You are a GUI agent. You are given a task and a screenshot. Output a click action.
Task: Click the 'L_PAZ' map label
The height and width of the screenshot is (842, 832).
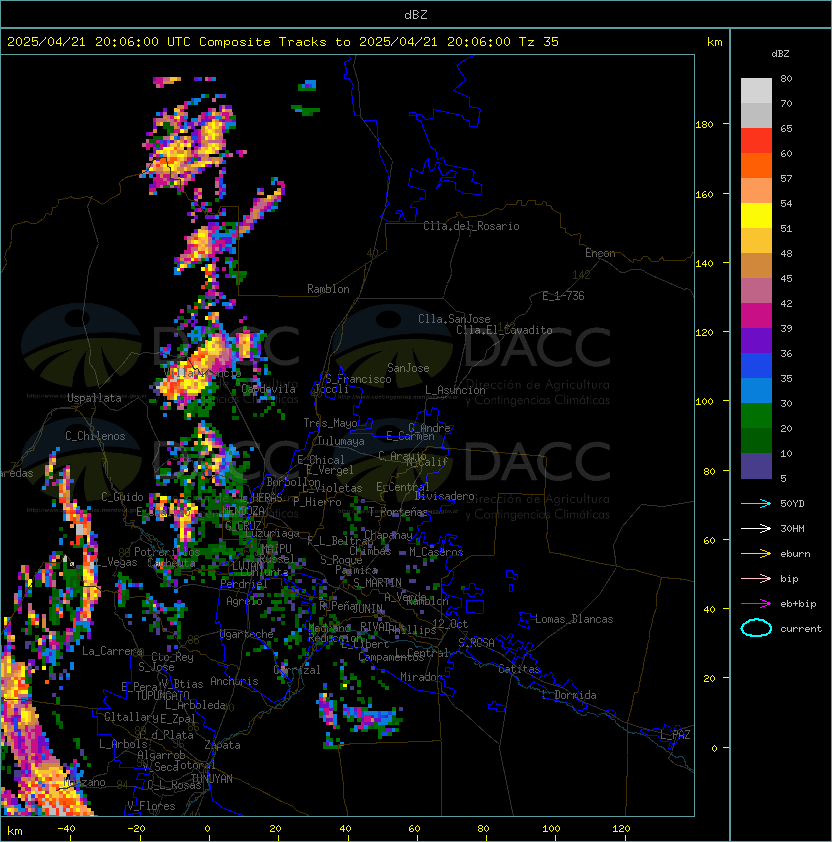[675, 735]
